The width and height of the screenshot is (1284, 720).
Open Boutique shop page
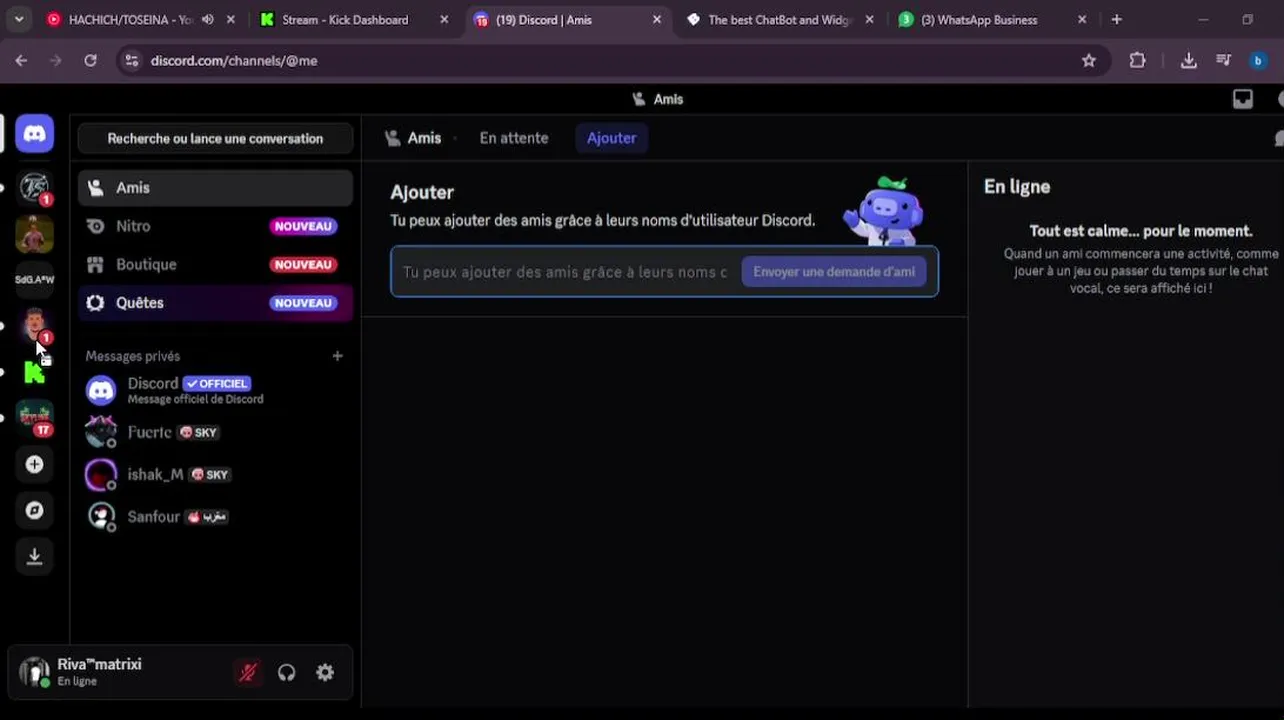[215, 264]
